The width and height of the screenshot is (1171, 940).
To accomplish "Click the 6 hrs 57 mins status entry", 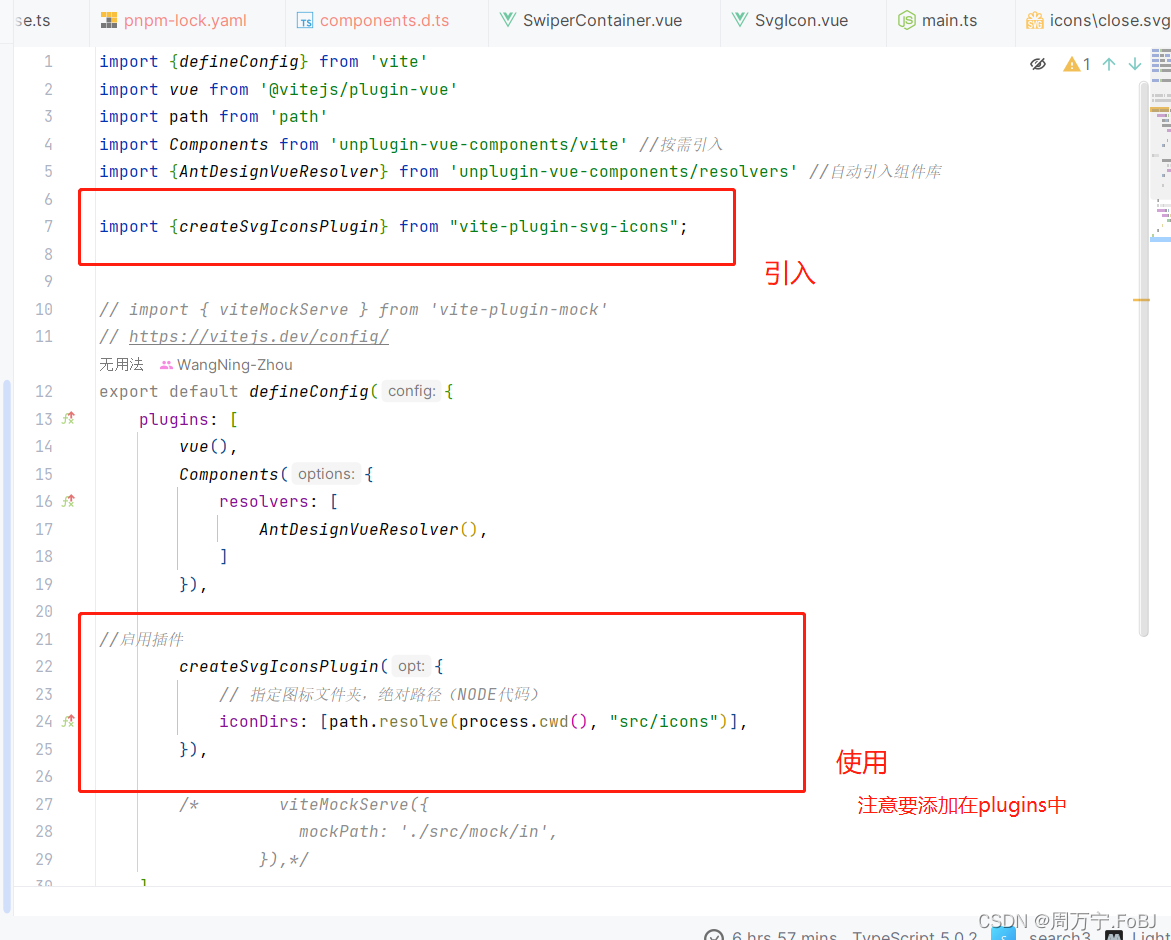I will click(x=784, y=936).
